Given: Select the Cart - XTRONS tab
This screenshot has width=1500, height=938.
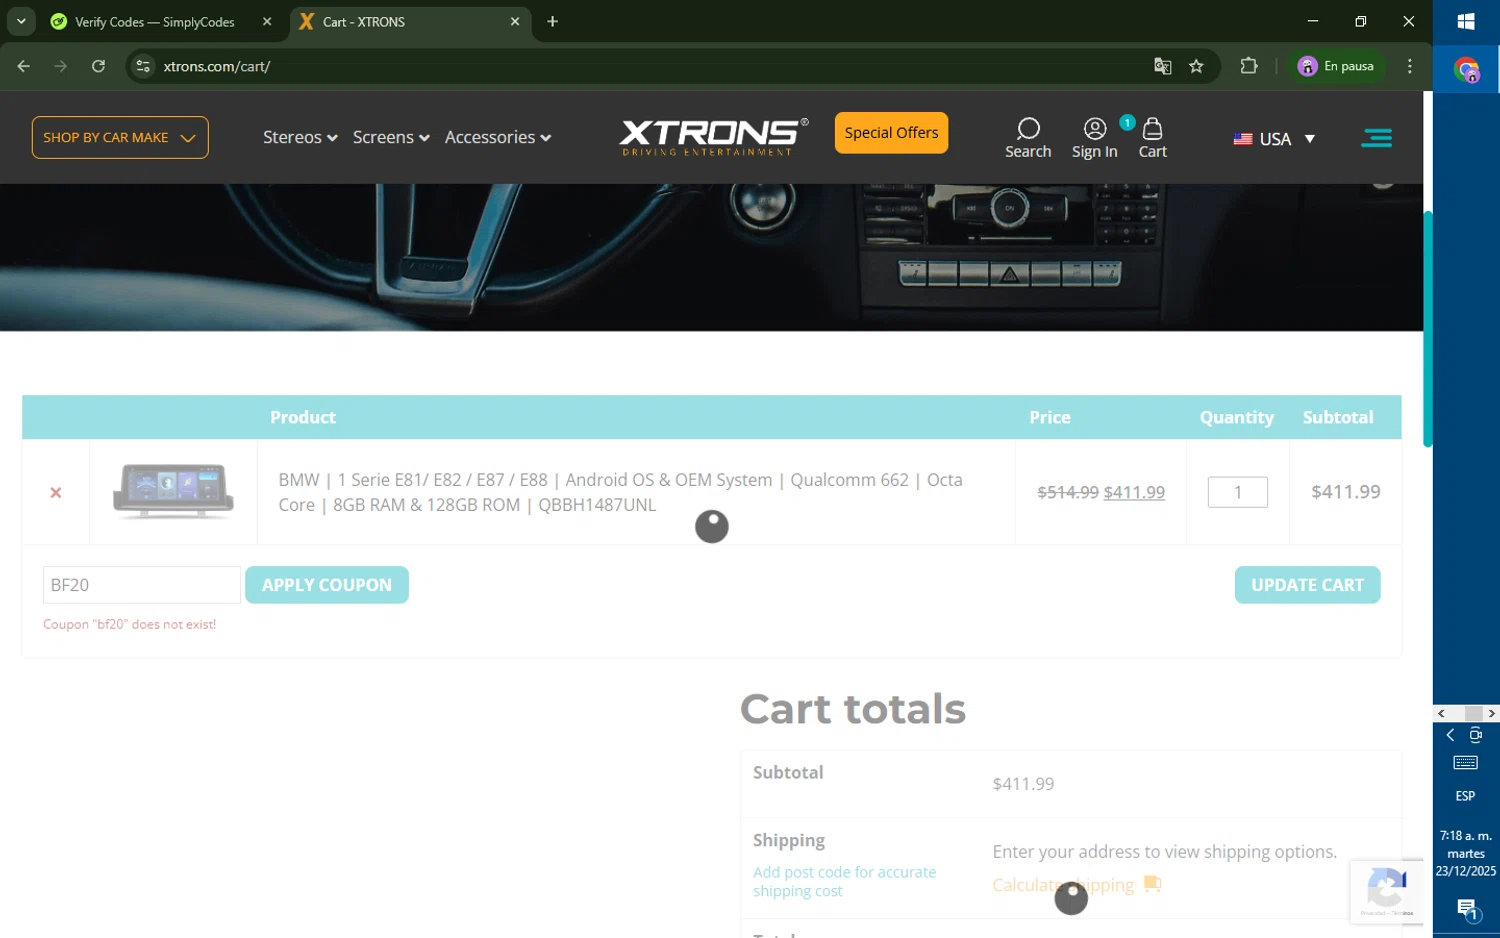Looking at the screenshot, I should coord(400,22).
